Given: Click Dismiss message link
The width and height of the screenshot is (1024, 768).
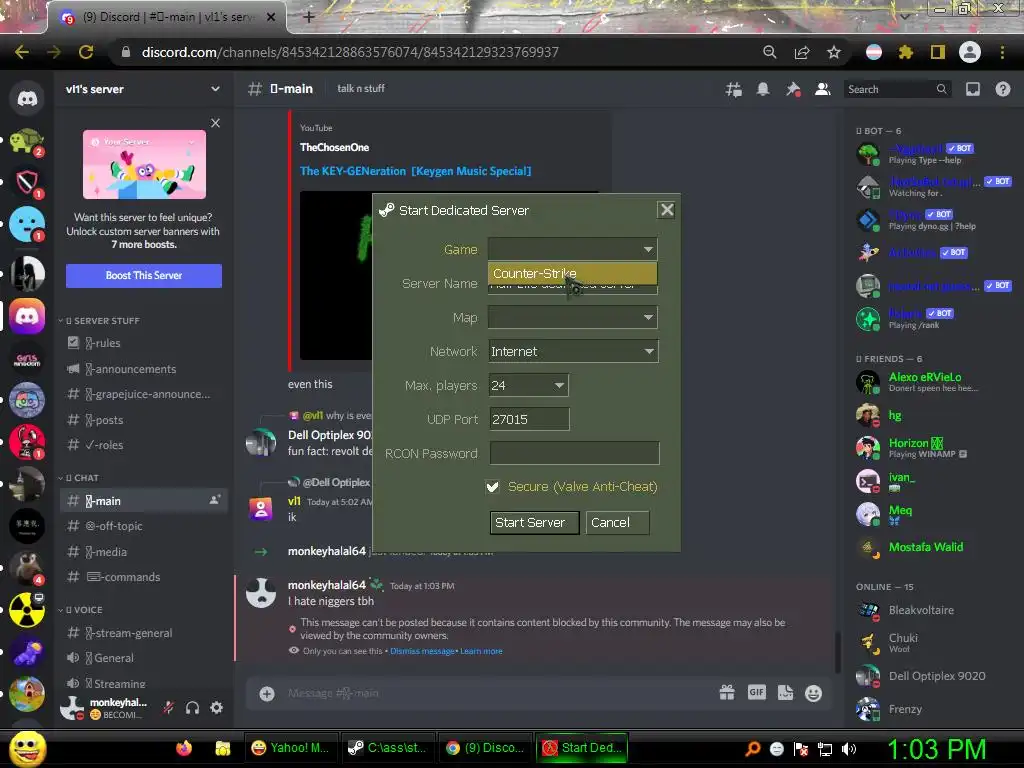Looking at the screenshot, I should pos(422,651).
